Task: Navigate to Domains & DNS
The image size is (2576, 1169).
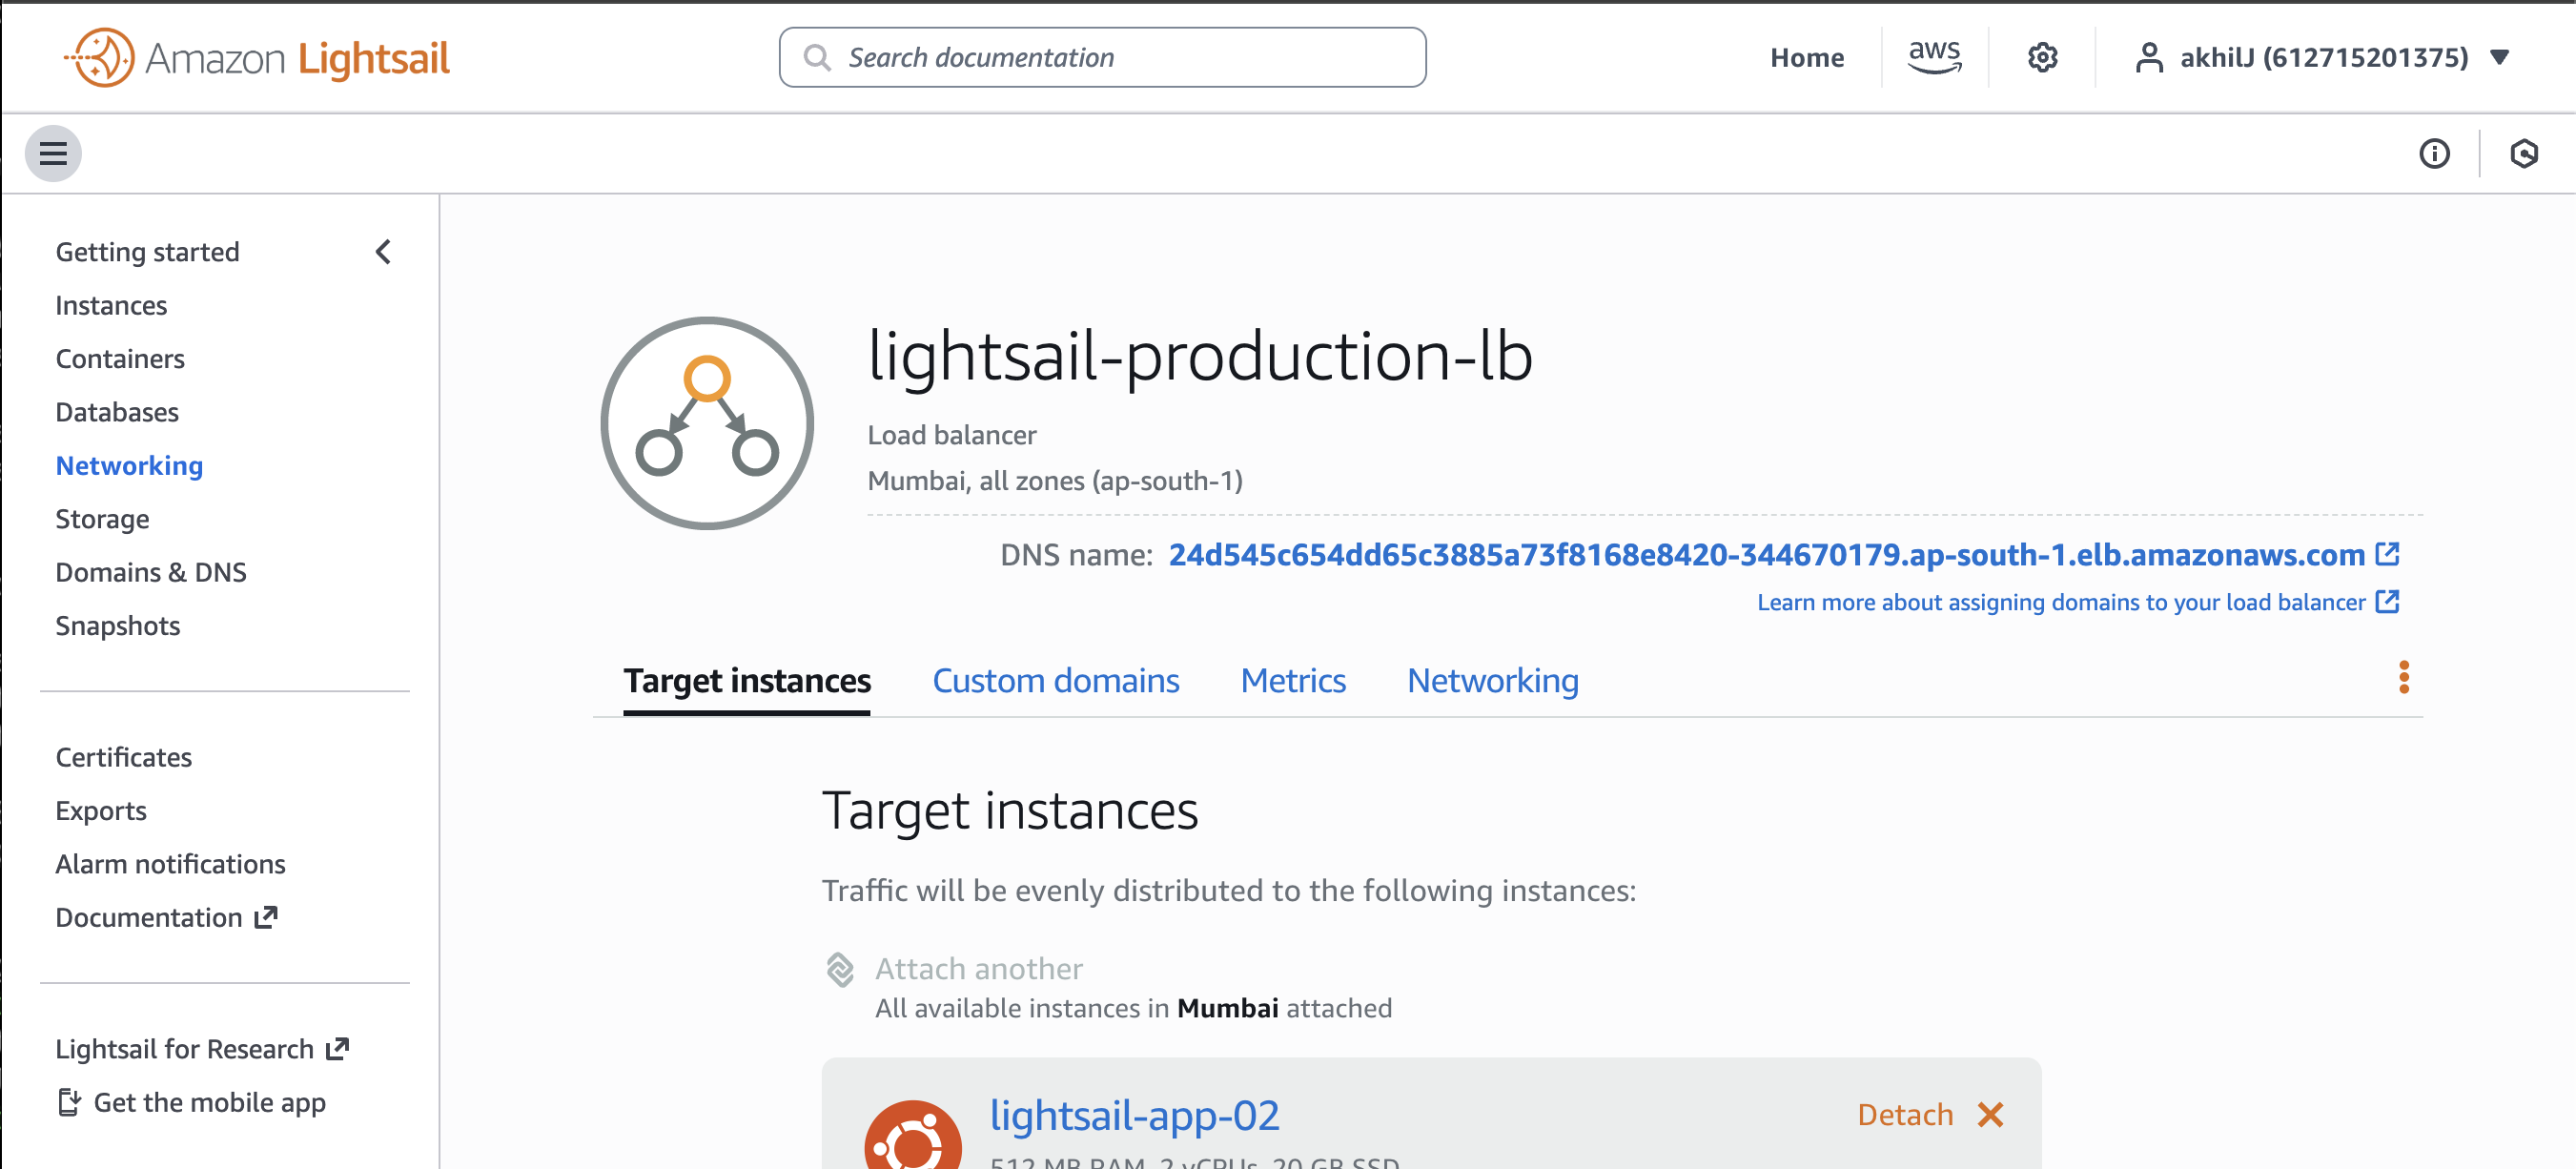Action: point(151,572)
